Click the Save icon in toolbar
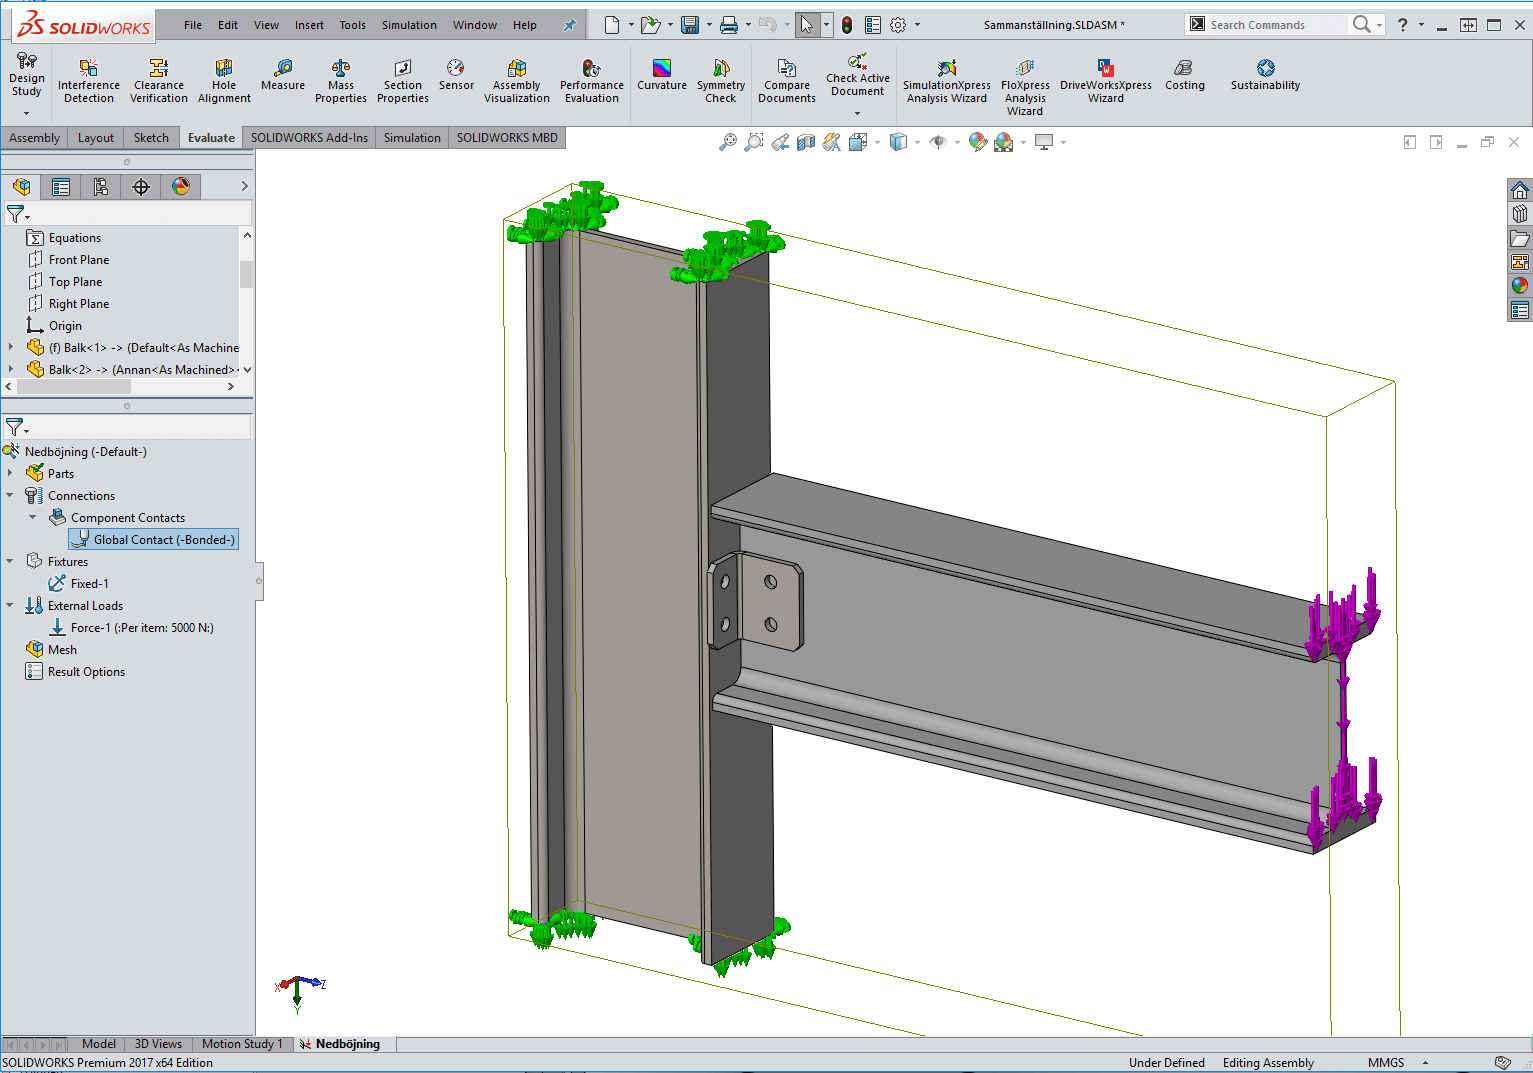This screenshot has height=1073, width=1533. (x=690, y=25)
